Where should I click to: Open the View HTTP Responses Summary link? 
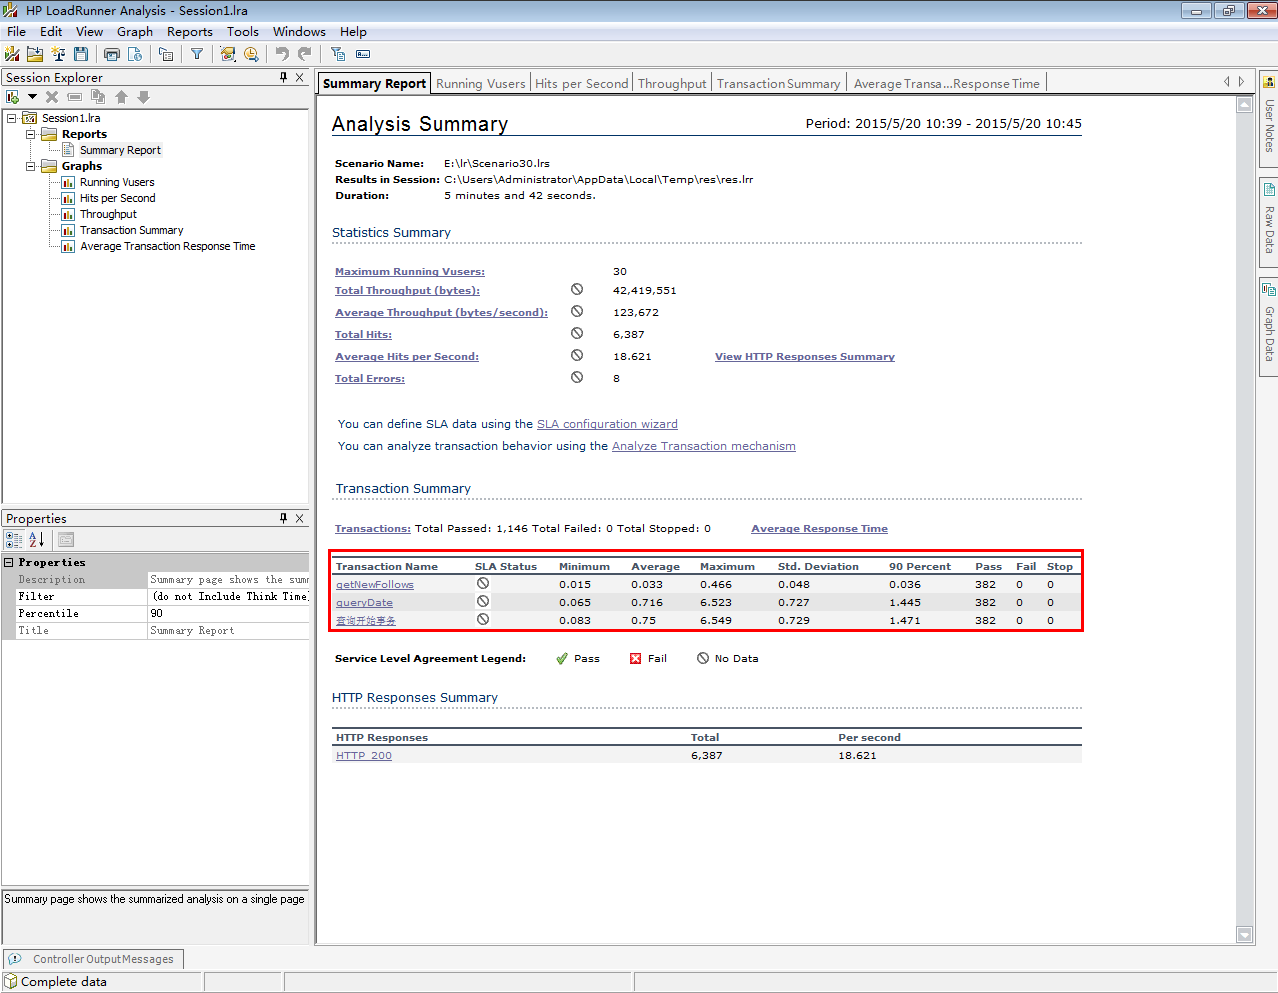click(805, 357)
